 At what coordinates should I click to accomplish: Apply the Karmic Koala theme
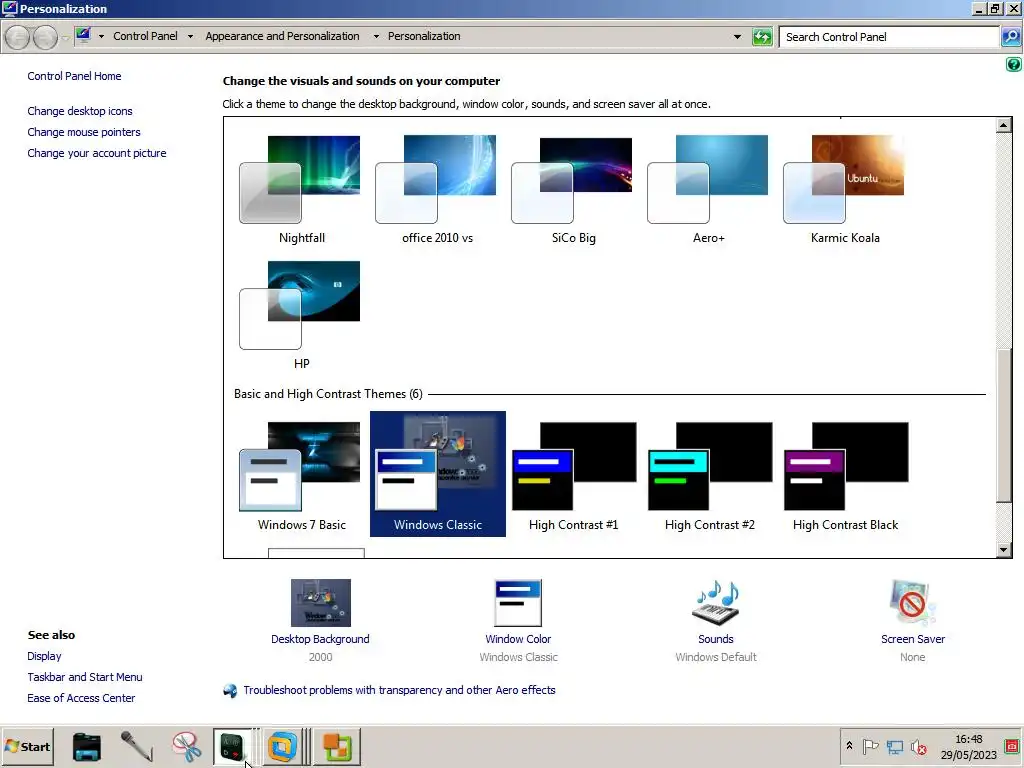844,189
